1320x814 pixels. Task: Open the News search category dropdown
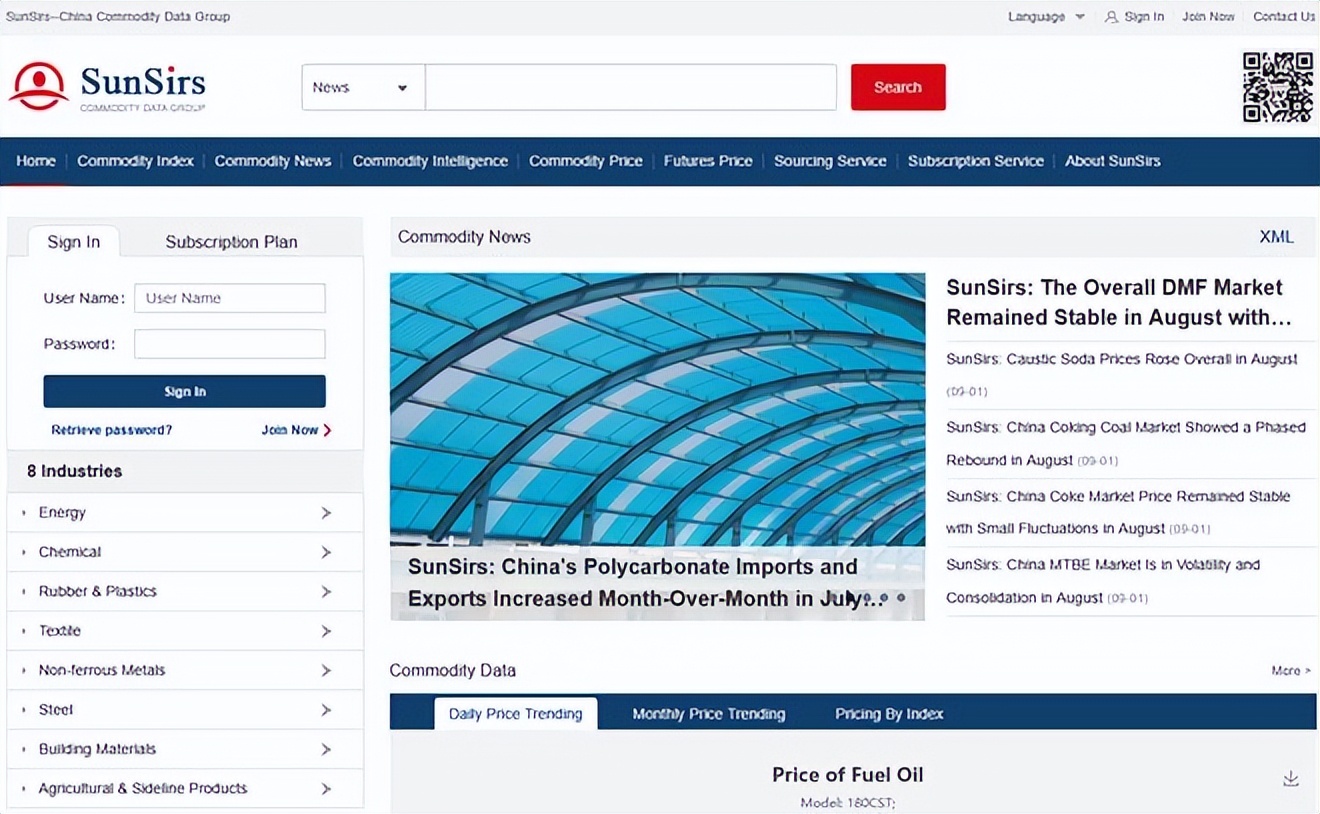(364, 88)
